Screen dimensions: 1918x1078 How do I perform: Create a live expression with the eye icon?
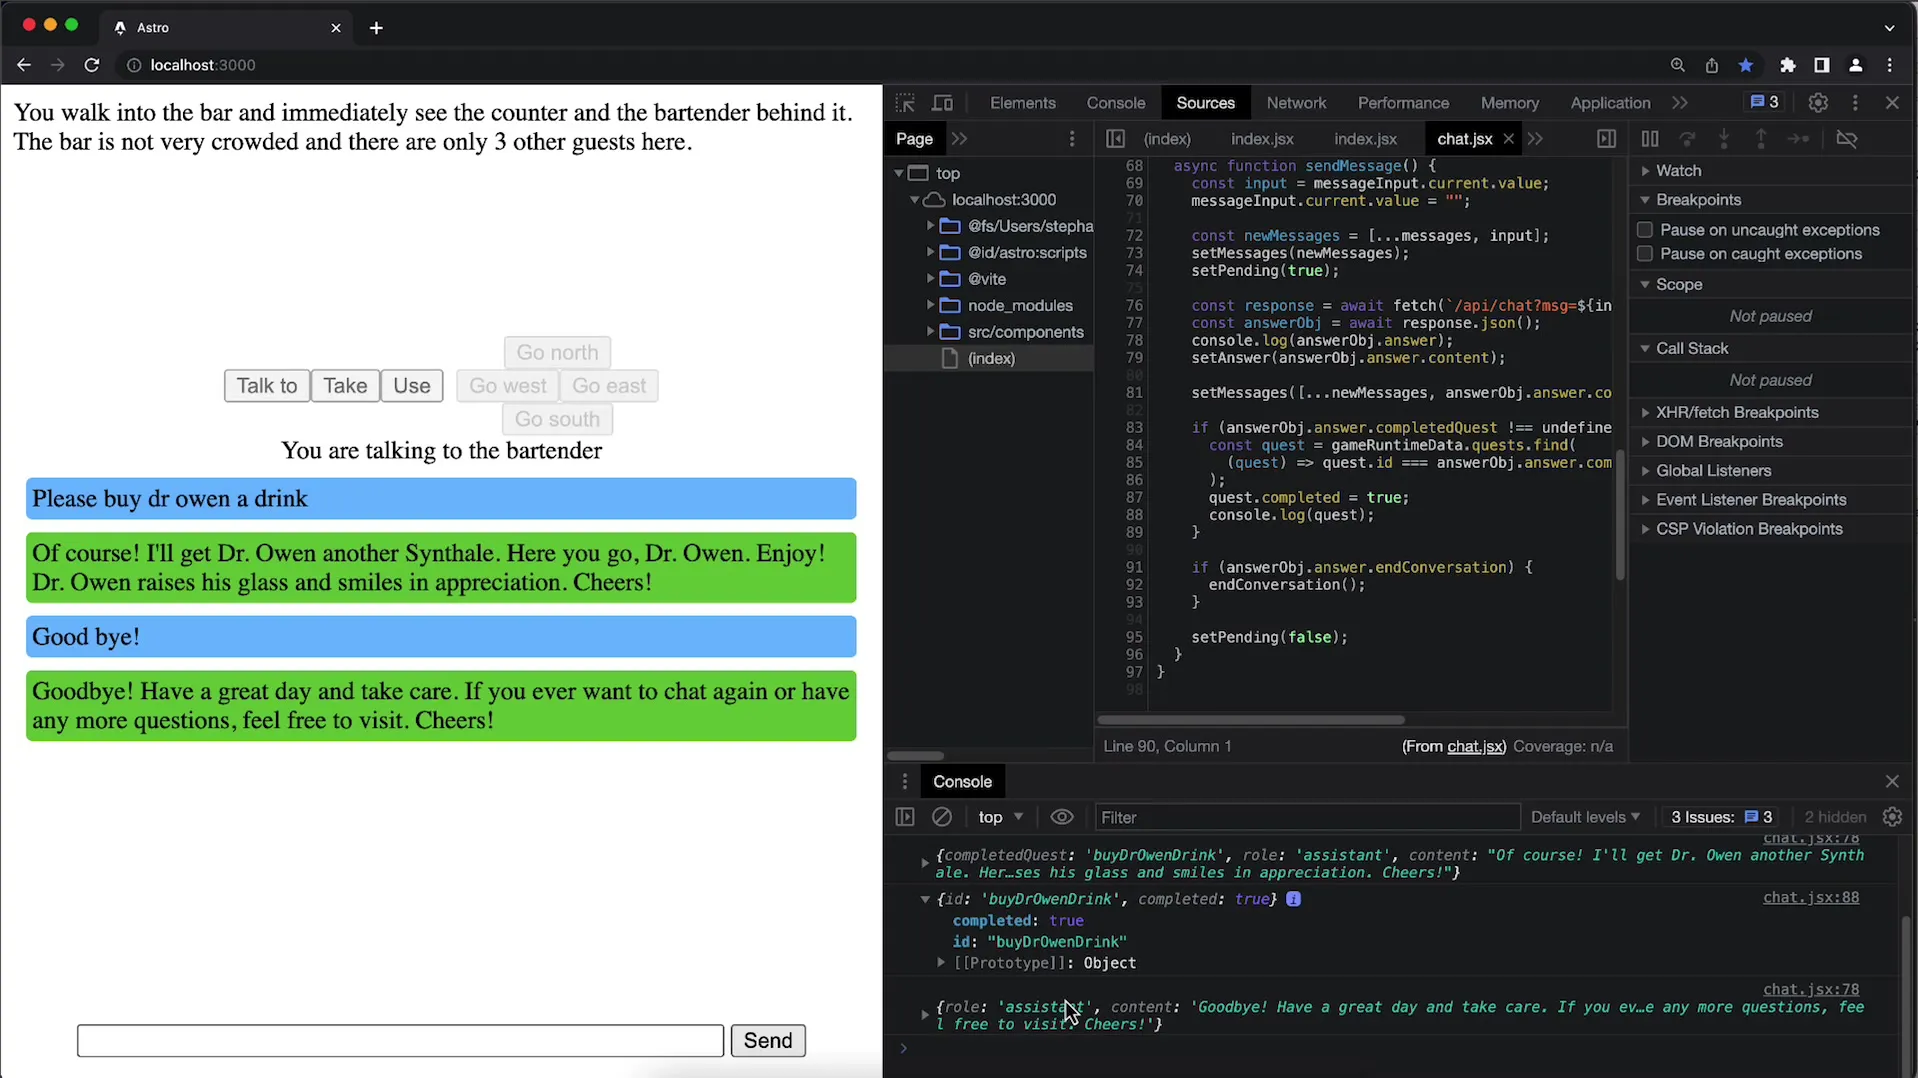[x=1062, y=817]
